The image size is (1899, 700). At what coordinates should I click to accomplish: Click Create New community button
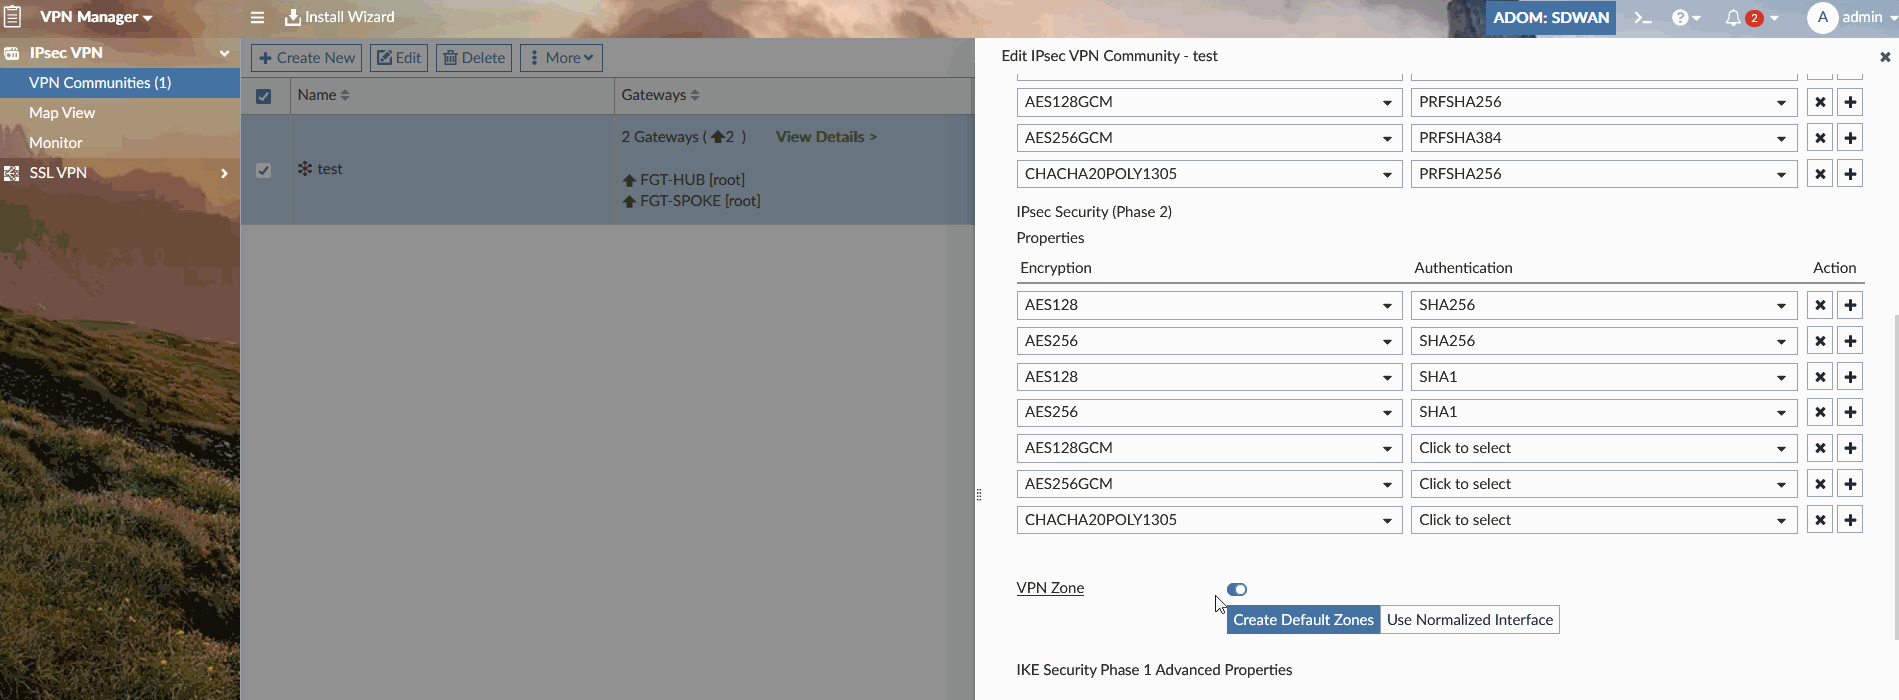[307, 58]
